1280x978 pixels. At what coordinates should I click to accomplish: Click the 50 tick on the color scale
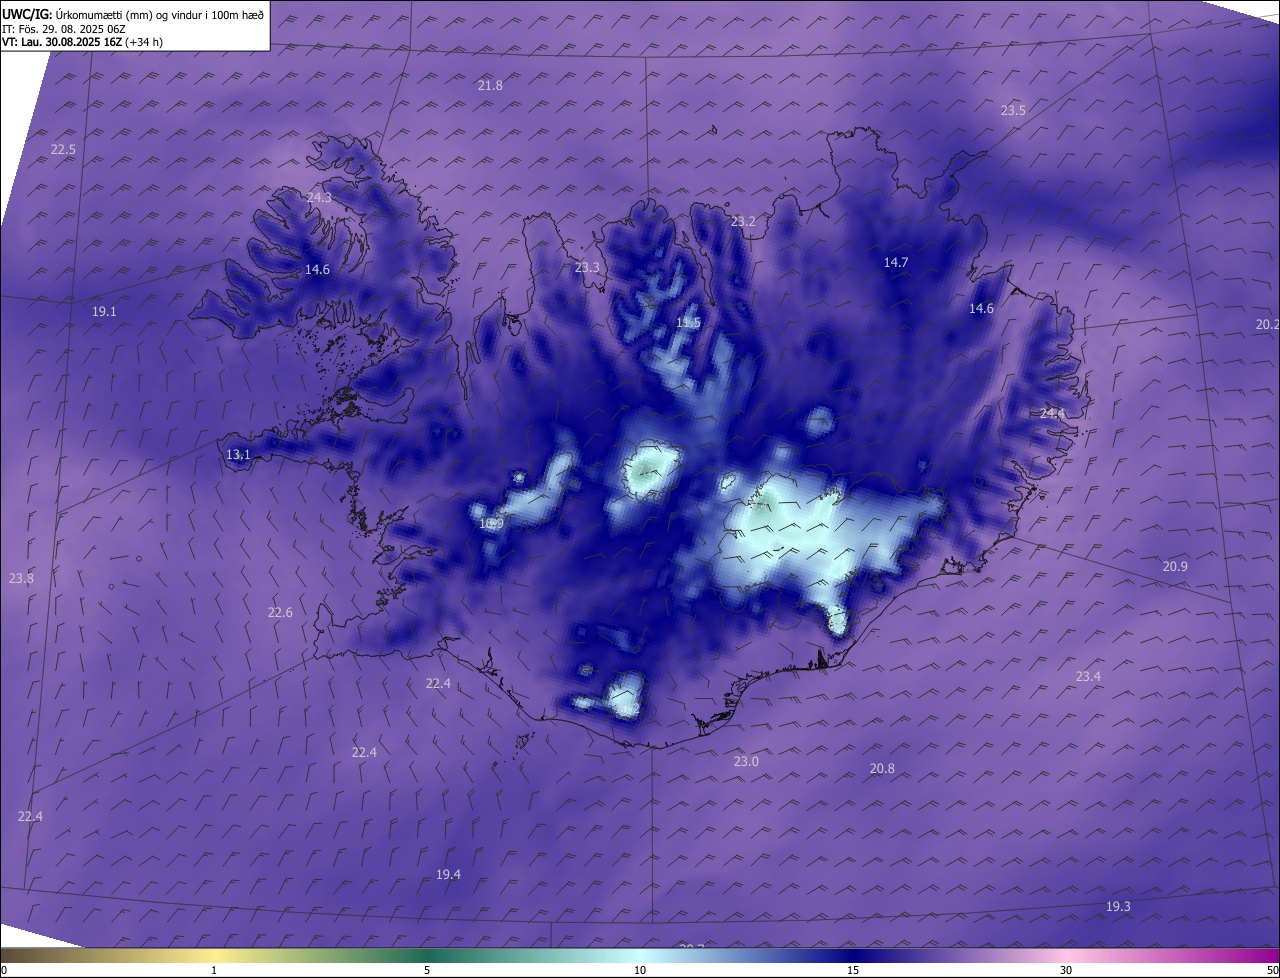coord(1272,971)
